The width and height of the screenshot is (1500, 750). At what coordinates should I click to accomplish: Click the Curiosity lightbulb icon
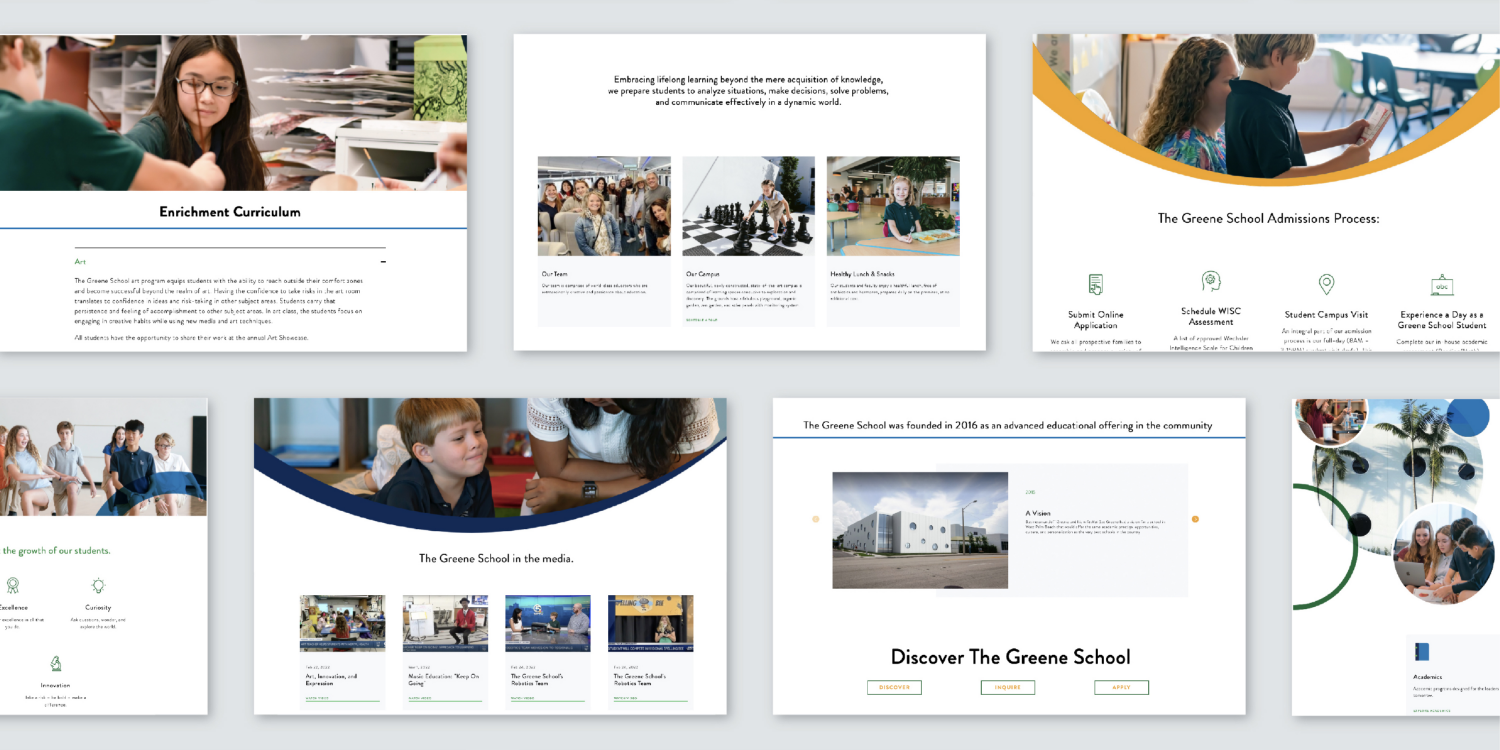[x=98, y=585]
